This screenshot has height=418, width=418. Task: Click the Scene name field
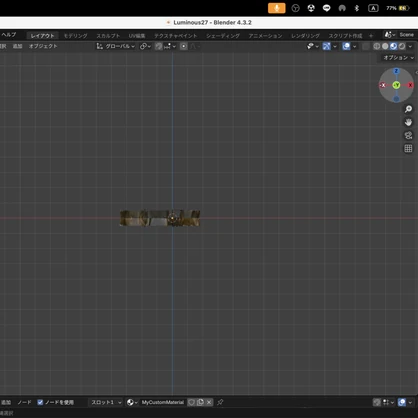(x=407, y=35)
